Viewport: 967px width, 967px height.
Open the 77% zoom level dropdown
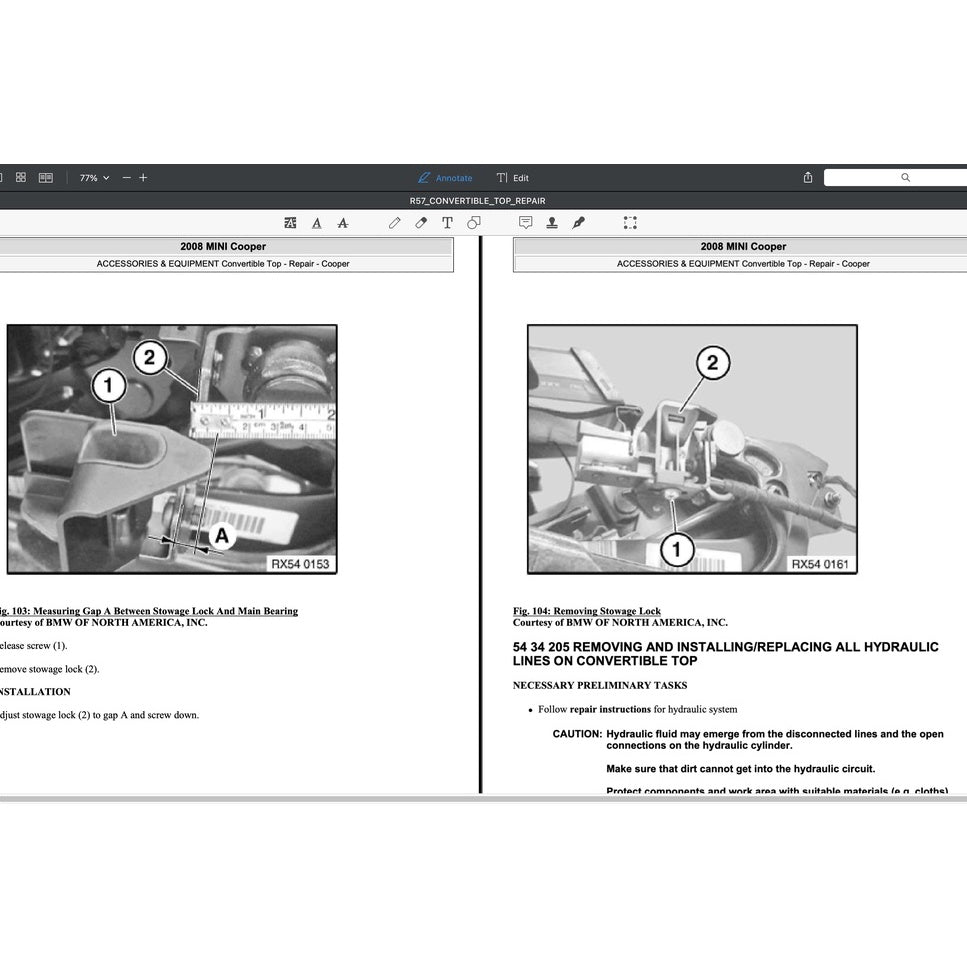click(93, 177)
